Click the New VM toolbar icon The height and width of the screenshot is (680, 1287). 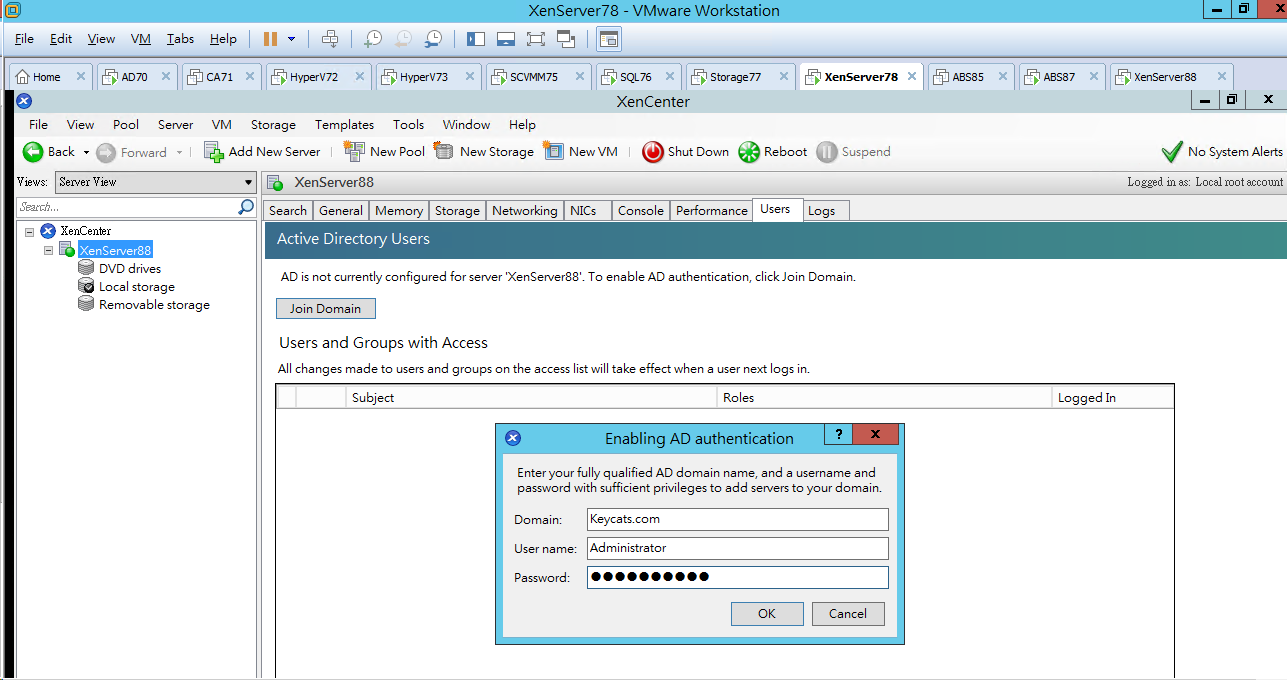(553, 151)
